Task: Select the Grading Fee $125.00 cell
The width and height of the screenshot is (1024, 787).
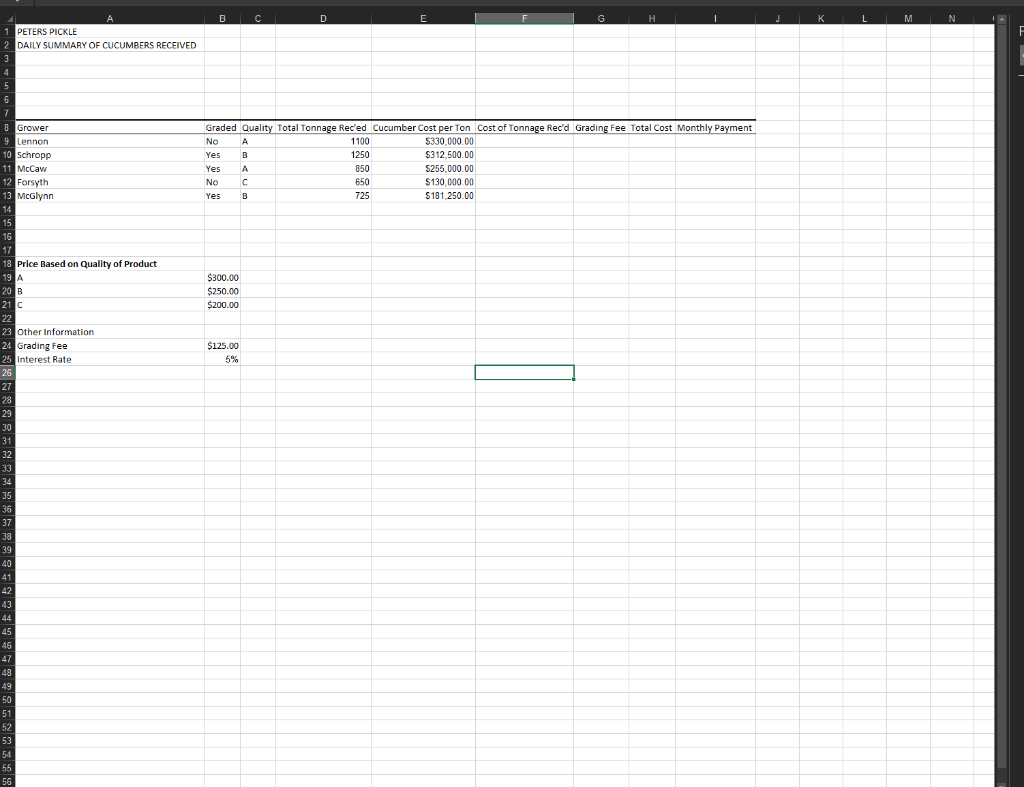Action: pos(222,345)
